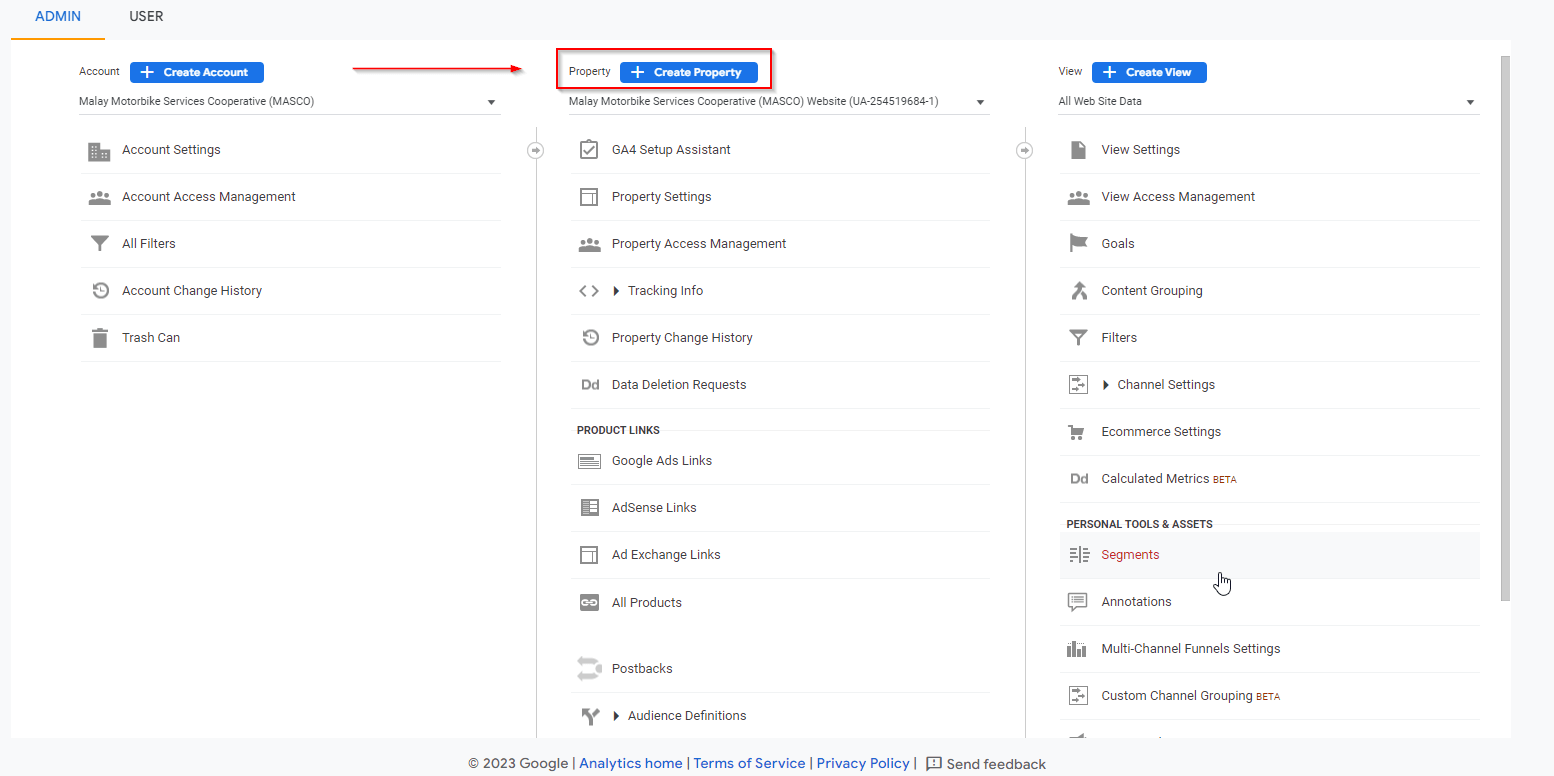Click the Account Settings building icon
The image size is (1554, 776).
99,151
